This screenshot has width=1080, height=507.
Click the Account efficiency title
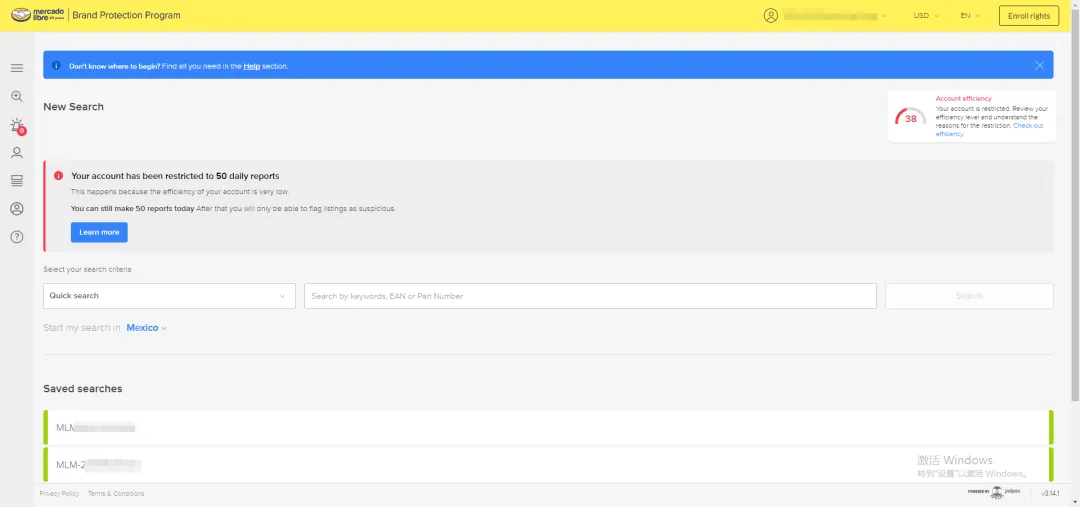[964, 99]
